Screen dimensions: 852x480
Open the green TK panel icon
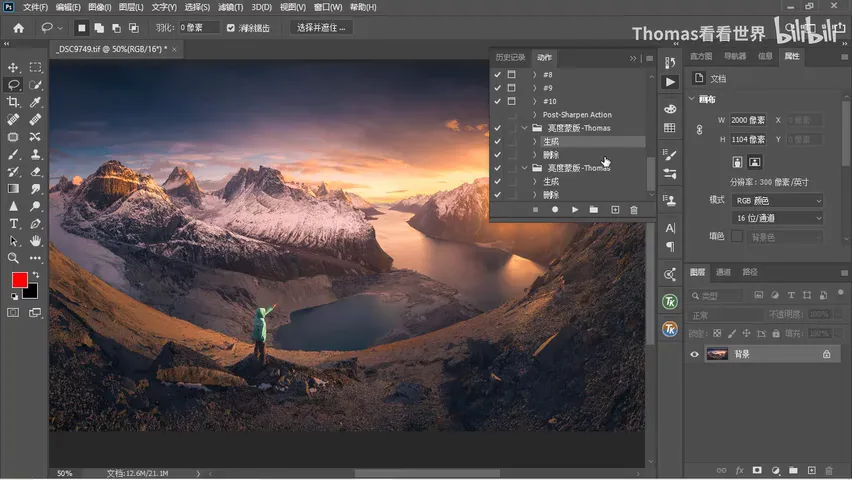670,302
